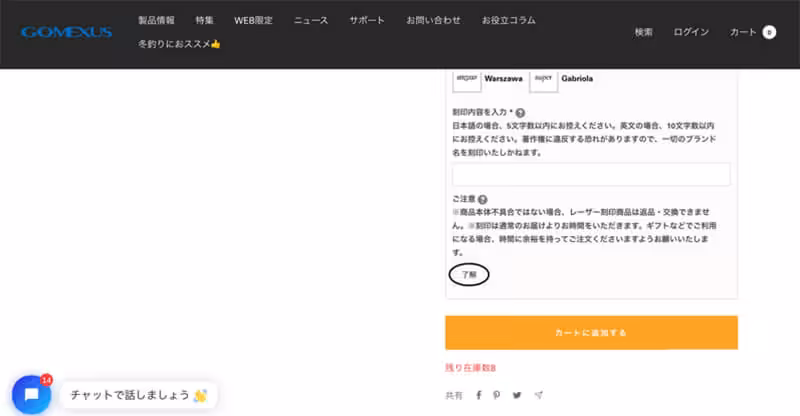
Task: Open the お役立コラム page
Action: 509,20
